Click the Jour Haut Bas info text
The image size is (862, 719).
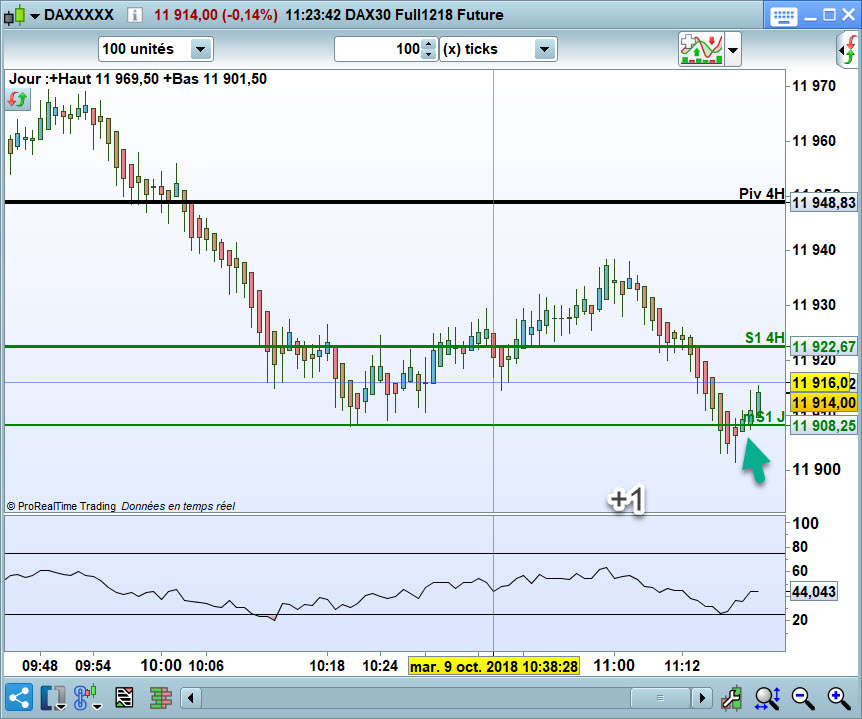coord(137,79)
